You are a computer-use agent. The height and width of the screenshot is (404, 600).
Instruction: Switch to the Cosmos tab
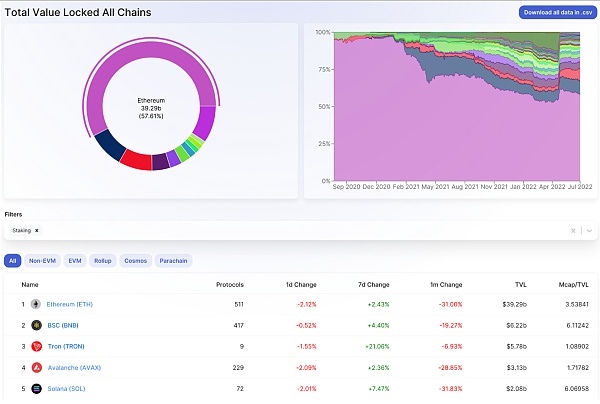(x=135, y=261)
